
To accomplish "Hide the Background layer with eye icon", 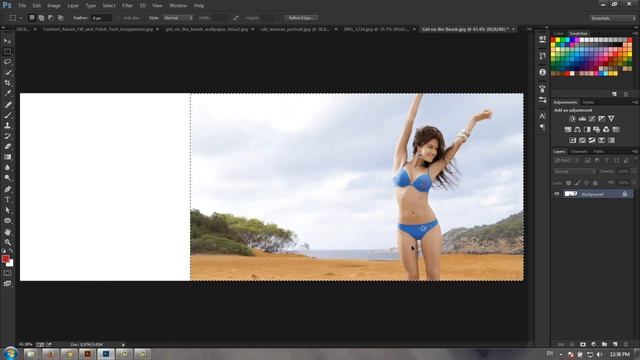I will tap(556, 194).
